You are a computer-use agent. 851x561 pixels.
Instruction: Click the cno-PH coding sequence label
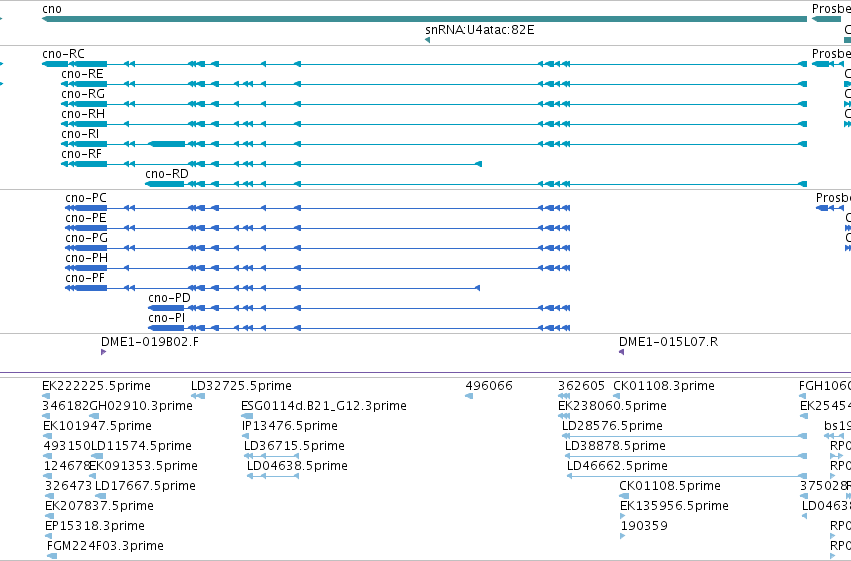tap(86, 258)
